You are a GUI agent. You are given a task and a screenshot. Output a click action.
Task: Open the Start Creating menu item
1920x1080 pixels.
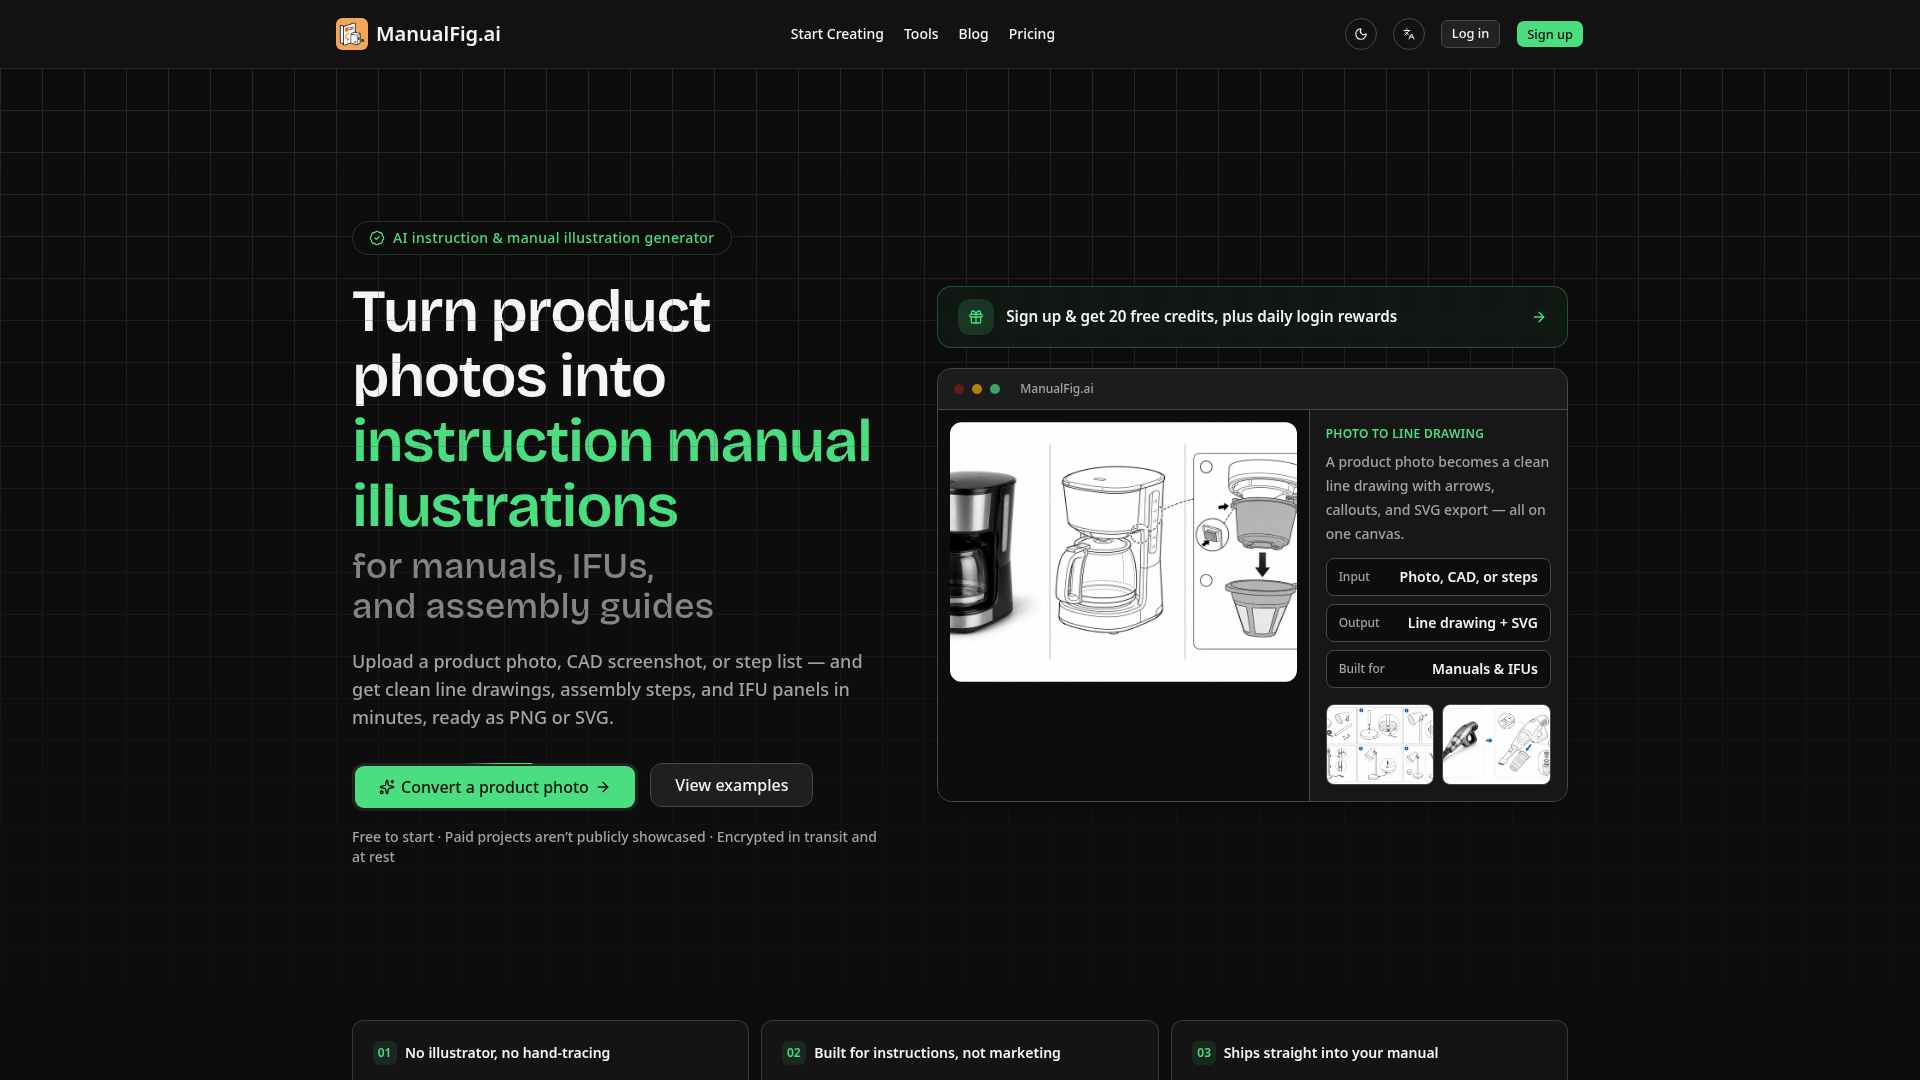[837, 34]
